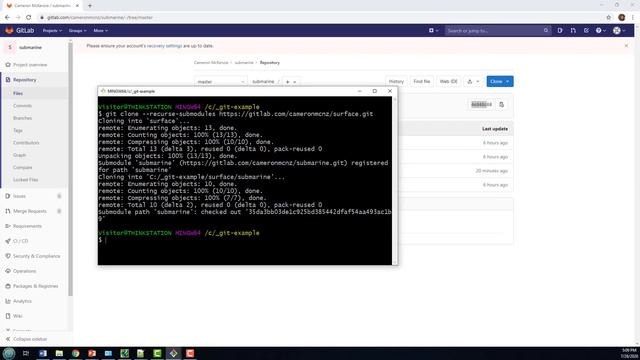Click the browser back arrow
The height and width of the screenshot is (360, 640).
click(x=7, y=18)
